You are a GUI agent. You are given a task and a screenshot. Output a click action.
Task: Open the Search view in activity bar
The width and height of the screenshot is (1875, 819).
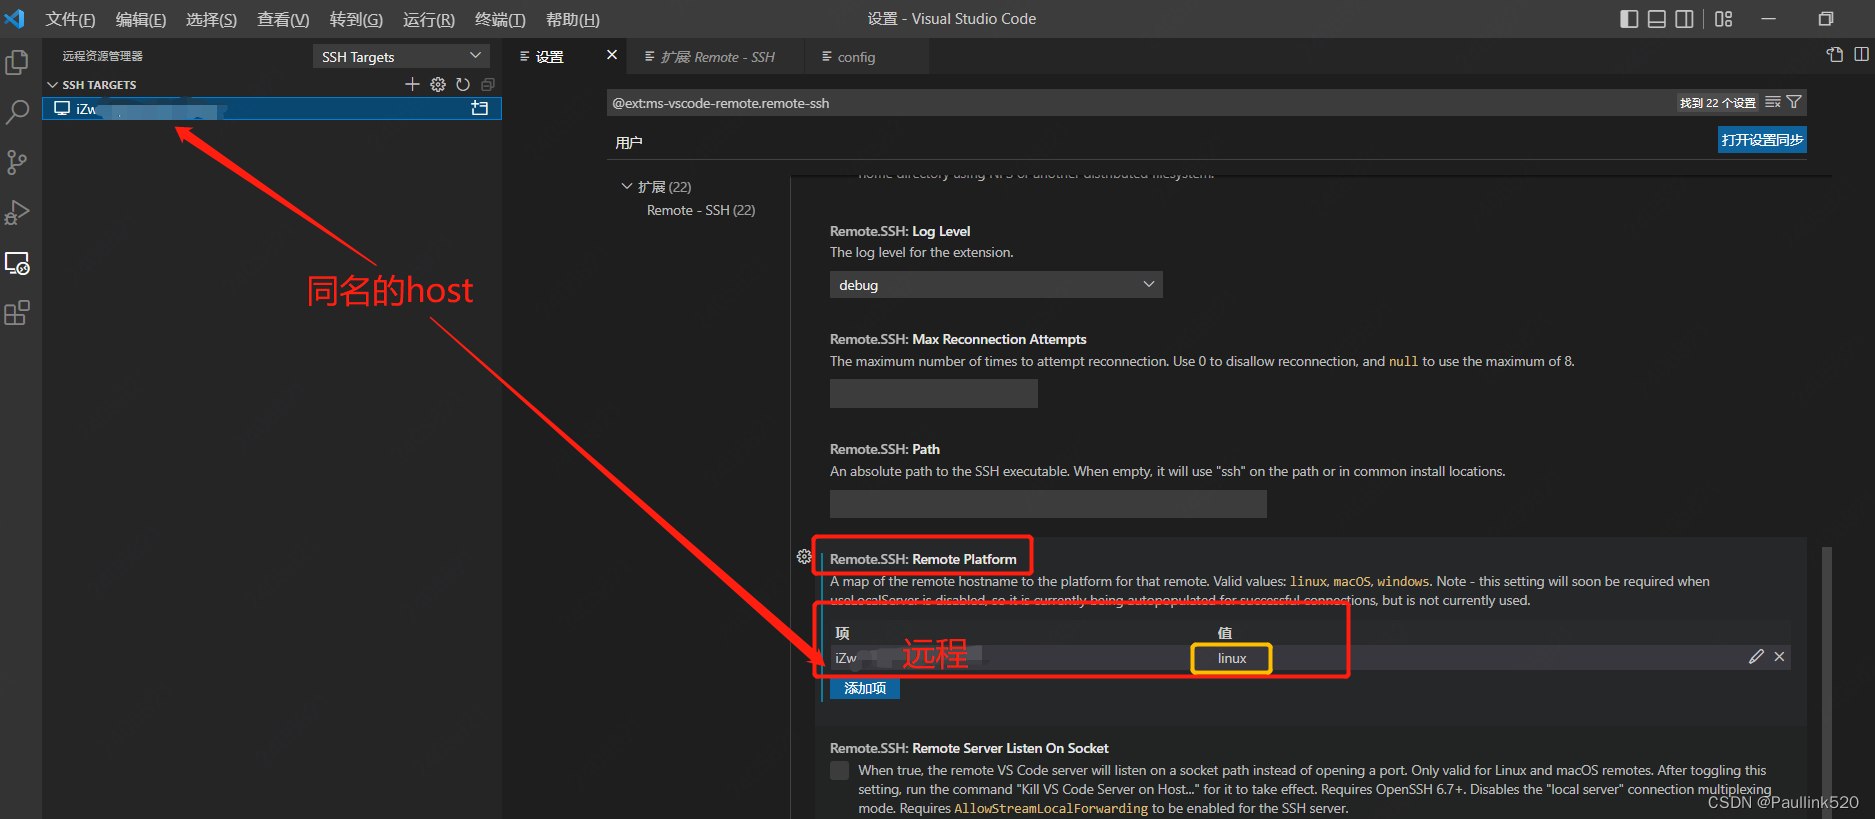click(17, 112)
